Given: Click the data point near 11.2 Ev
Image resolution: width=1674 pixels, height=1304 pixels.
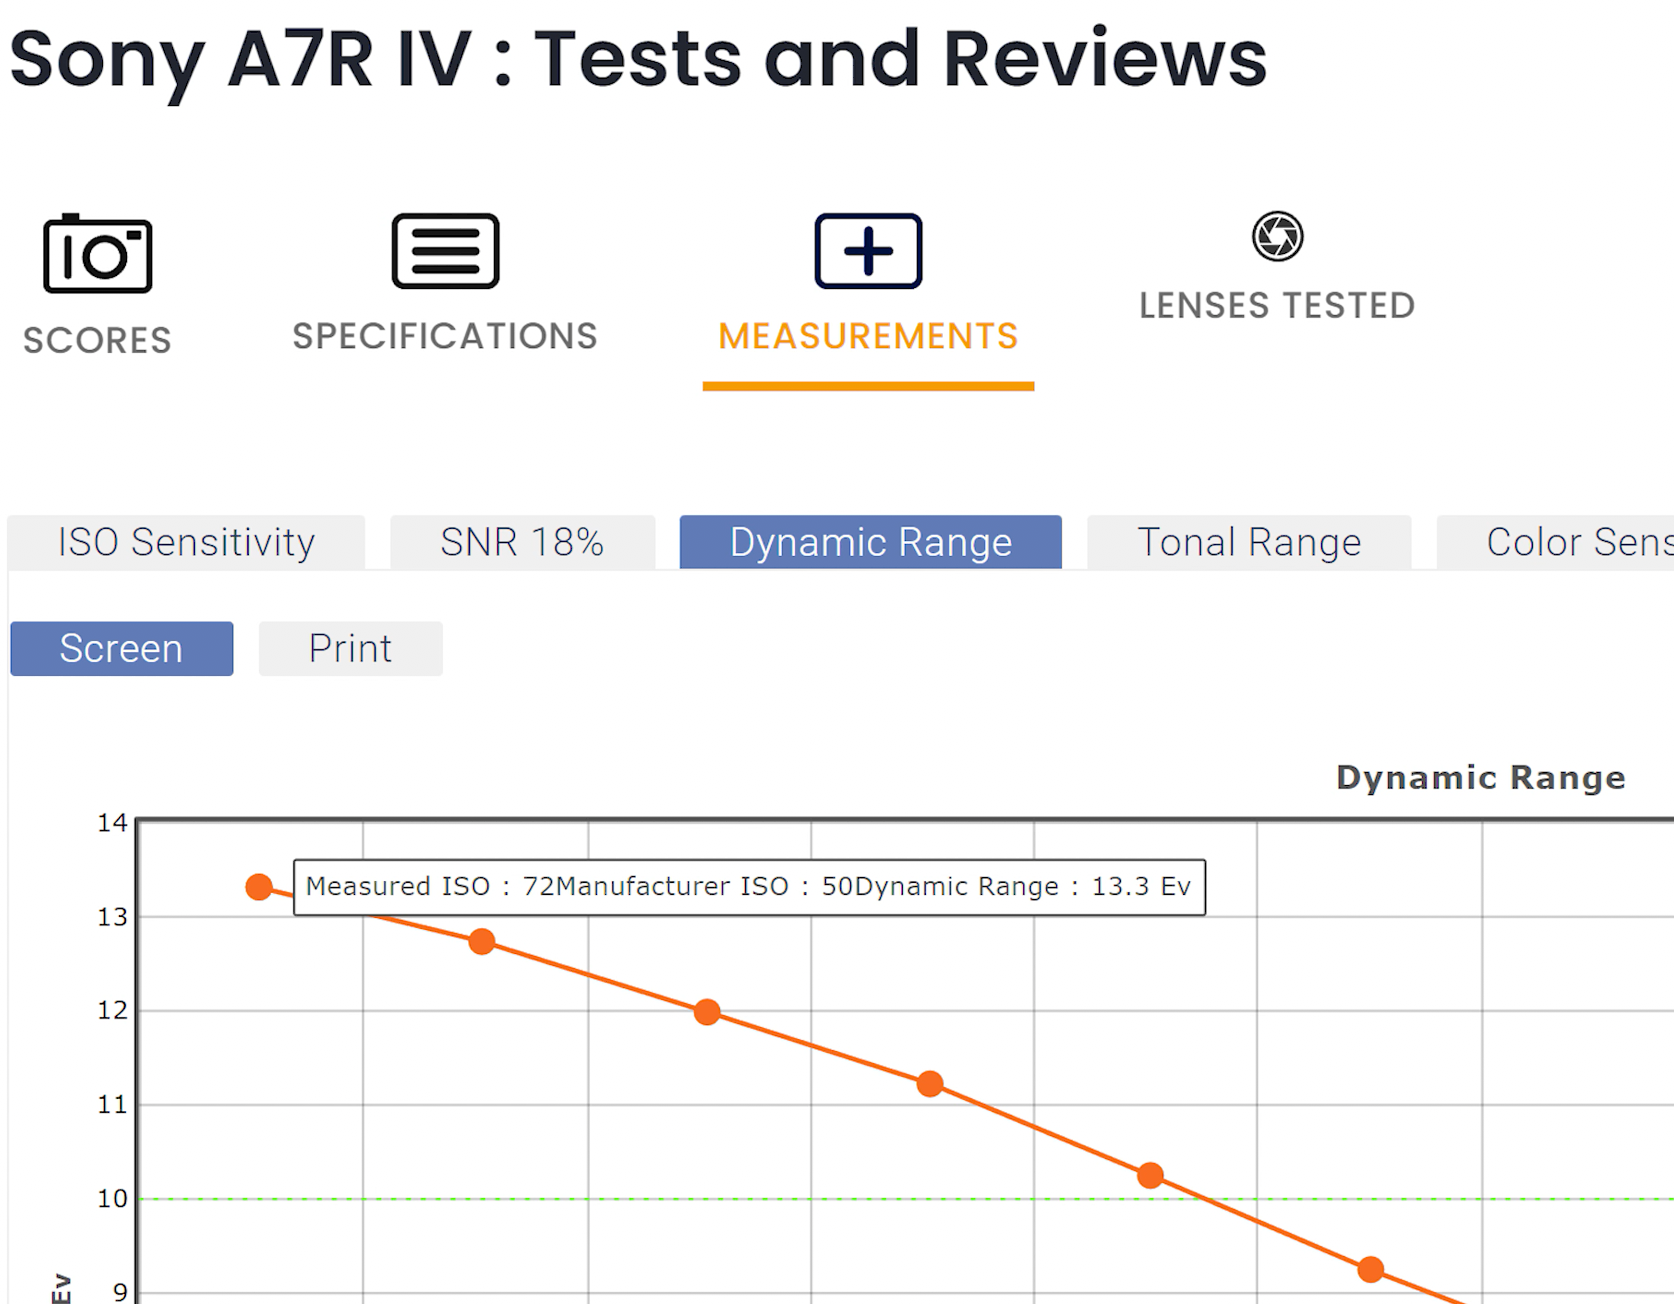Looking at the screenshot, I should [930, 1084].
